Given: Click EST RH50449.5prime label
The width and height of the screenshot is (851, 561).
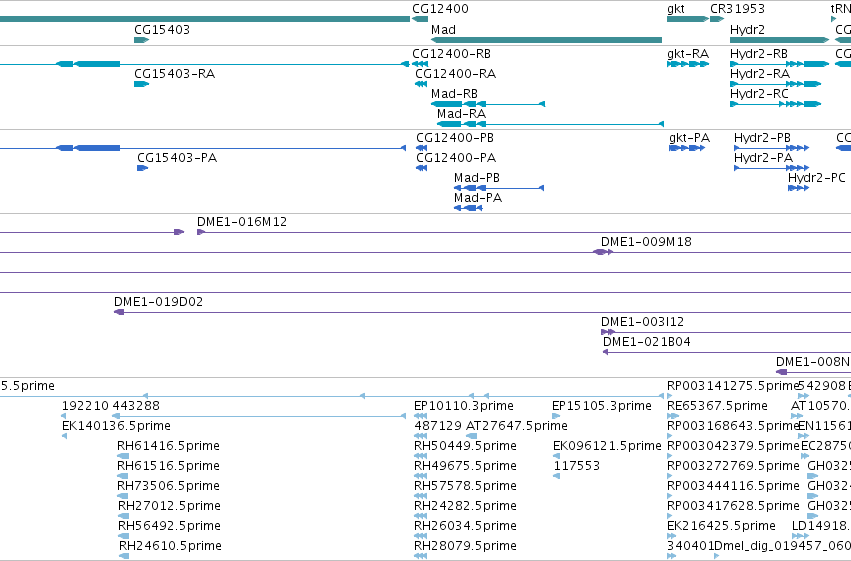Looking at the screenshot, I should click(x=465, y=446).
